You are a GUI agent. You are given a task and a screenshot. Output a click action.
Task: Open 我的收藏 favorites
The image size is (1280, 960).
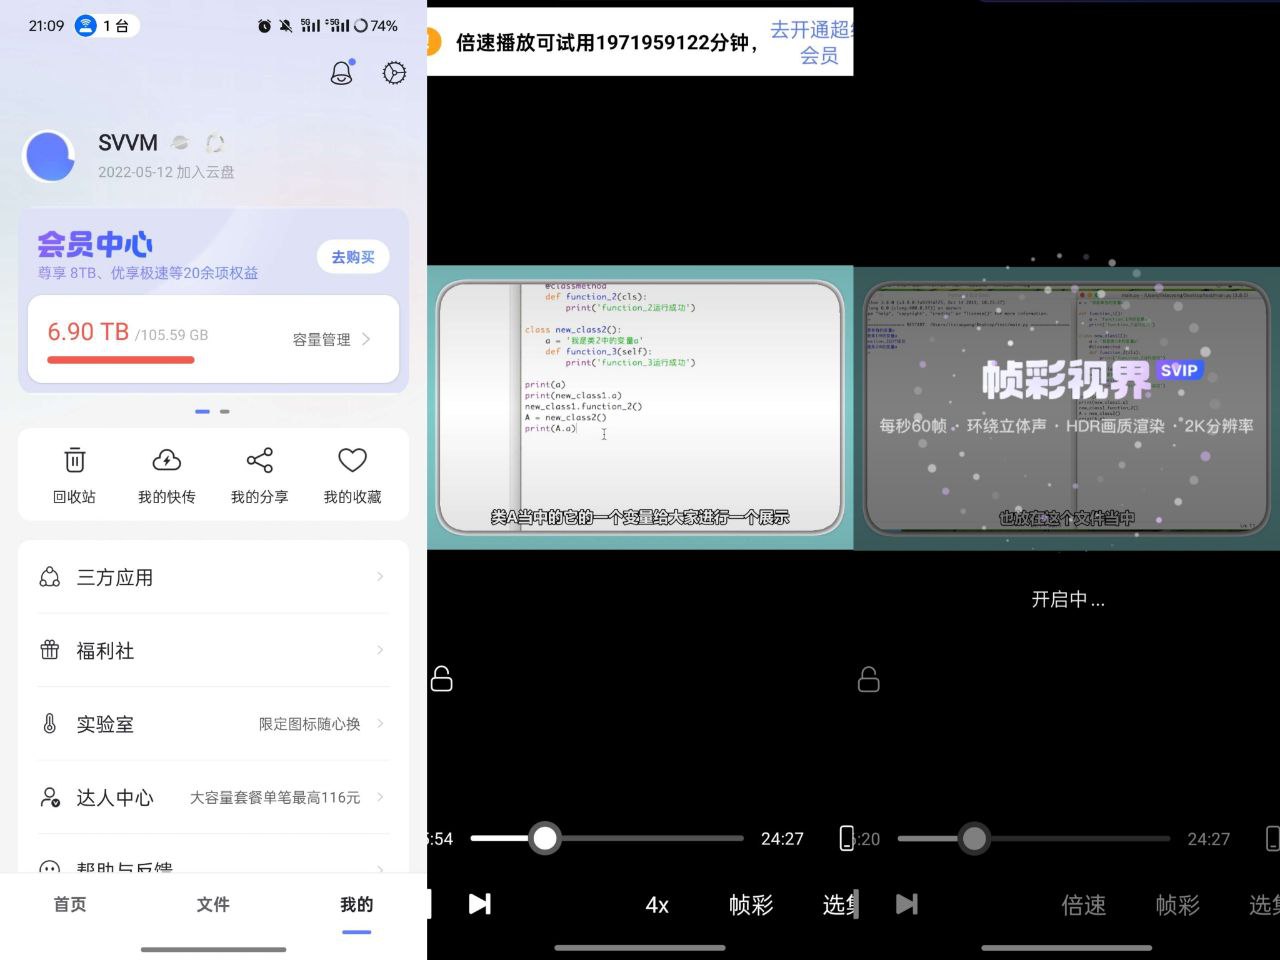(352, 474)
